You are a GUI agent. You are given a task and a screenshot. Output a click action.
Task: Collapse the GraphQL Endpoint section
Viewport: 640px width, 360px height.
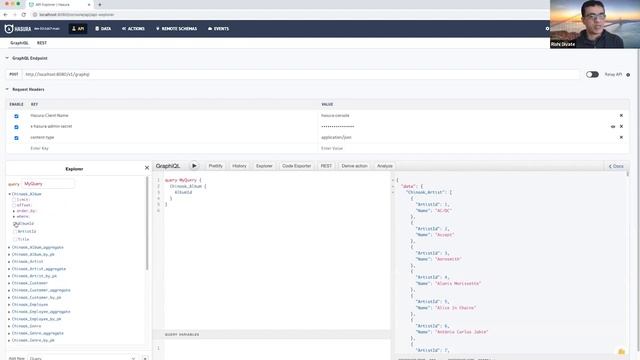pyautogui.click(x=27, y=58)
